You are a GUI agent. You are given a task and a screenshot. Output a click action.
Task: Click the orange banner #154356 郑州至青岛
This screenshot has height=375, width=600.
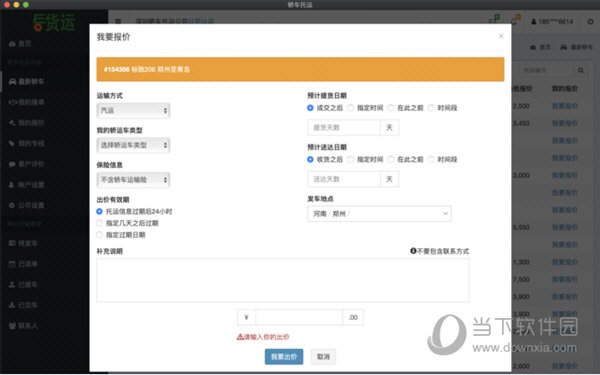[x=300, y=69]
